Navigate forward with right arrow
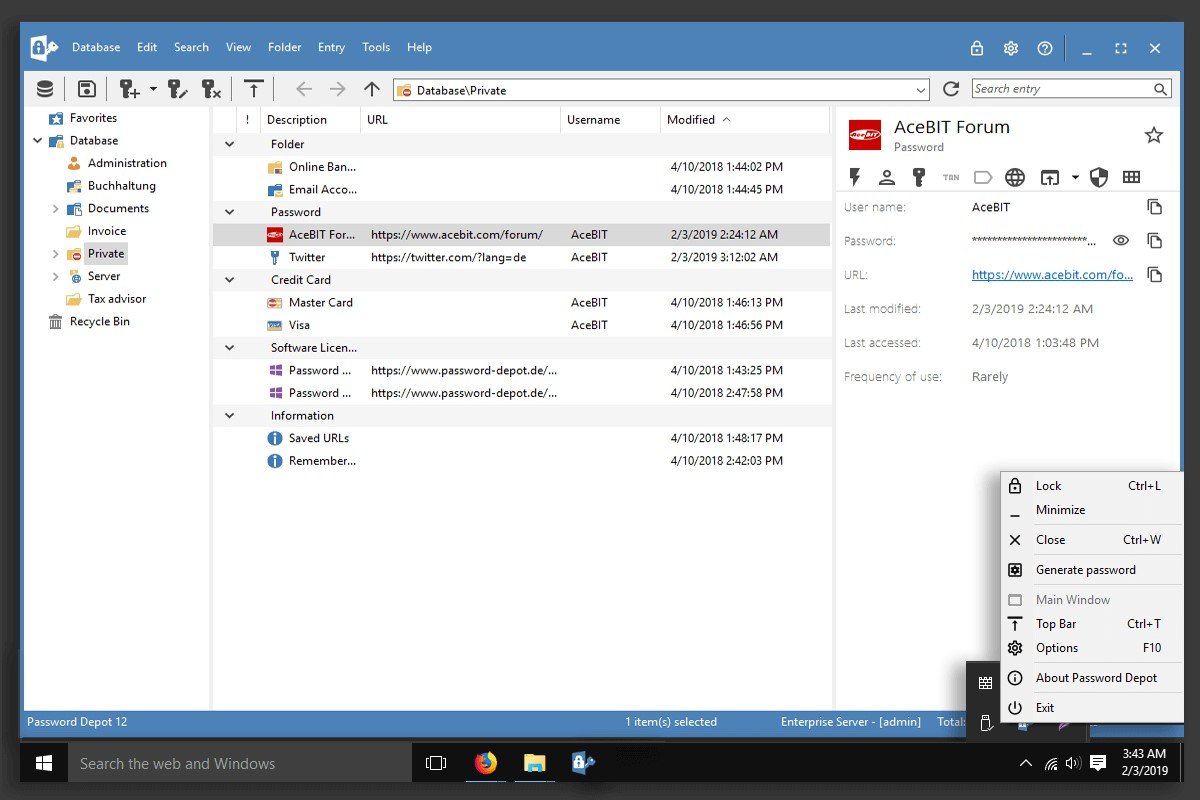Screen dimensions: 1200x800 click(338, 89)
